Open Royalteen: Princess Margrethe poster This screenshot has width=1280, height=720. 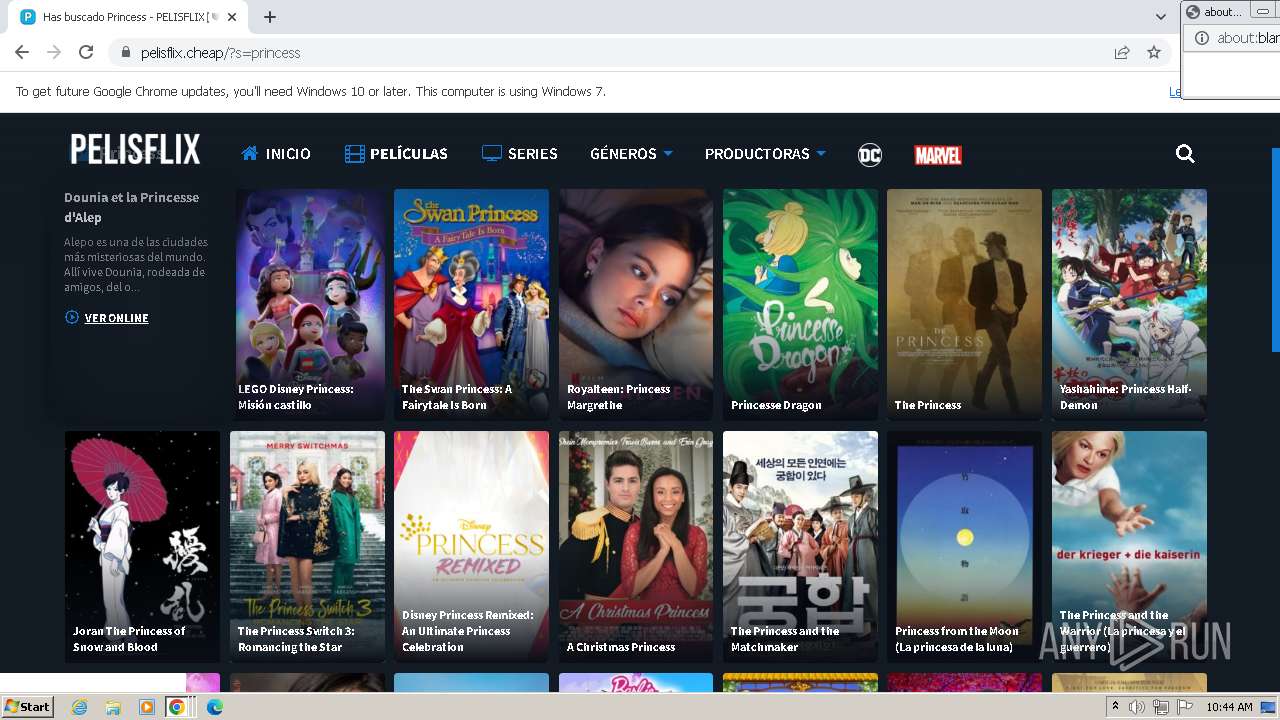pos(636,304)
